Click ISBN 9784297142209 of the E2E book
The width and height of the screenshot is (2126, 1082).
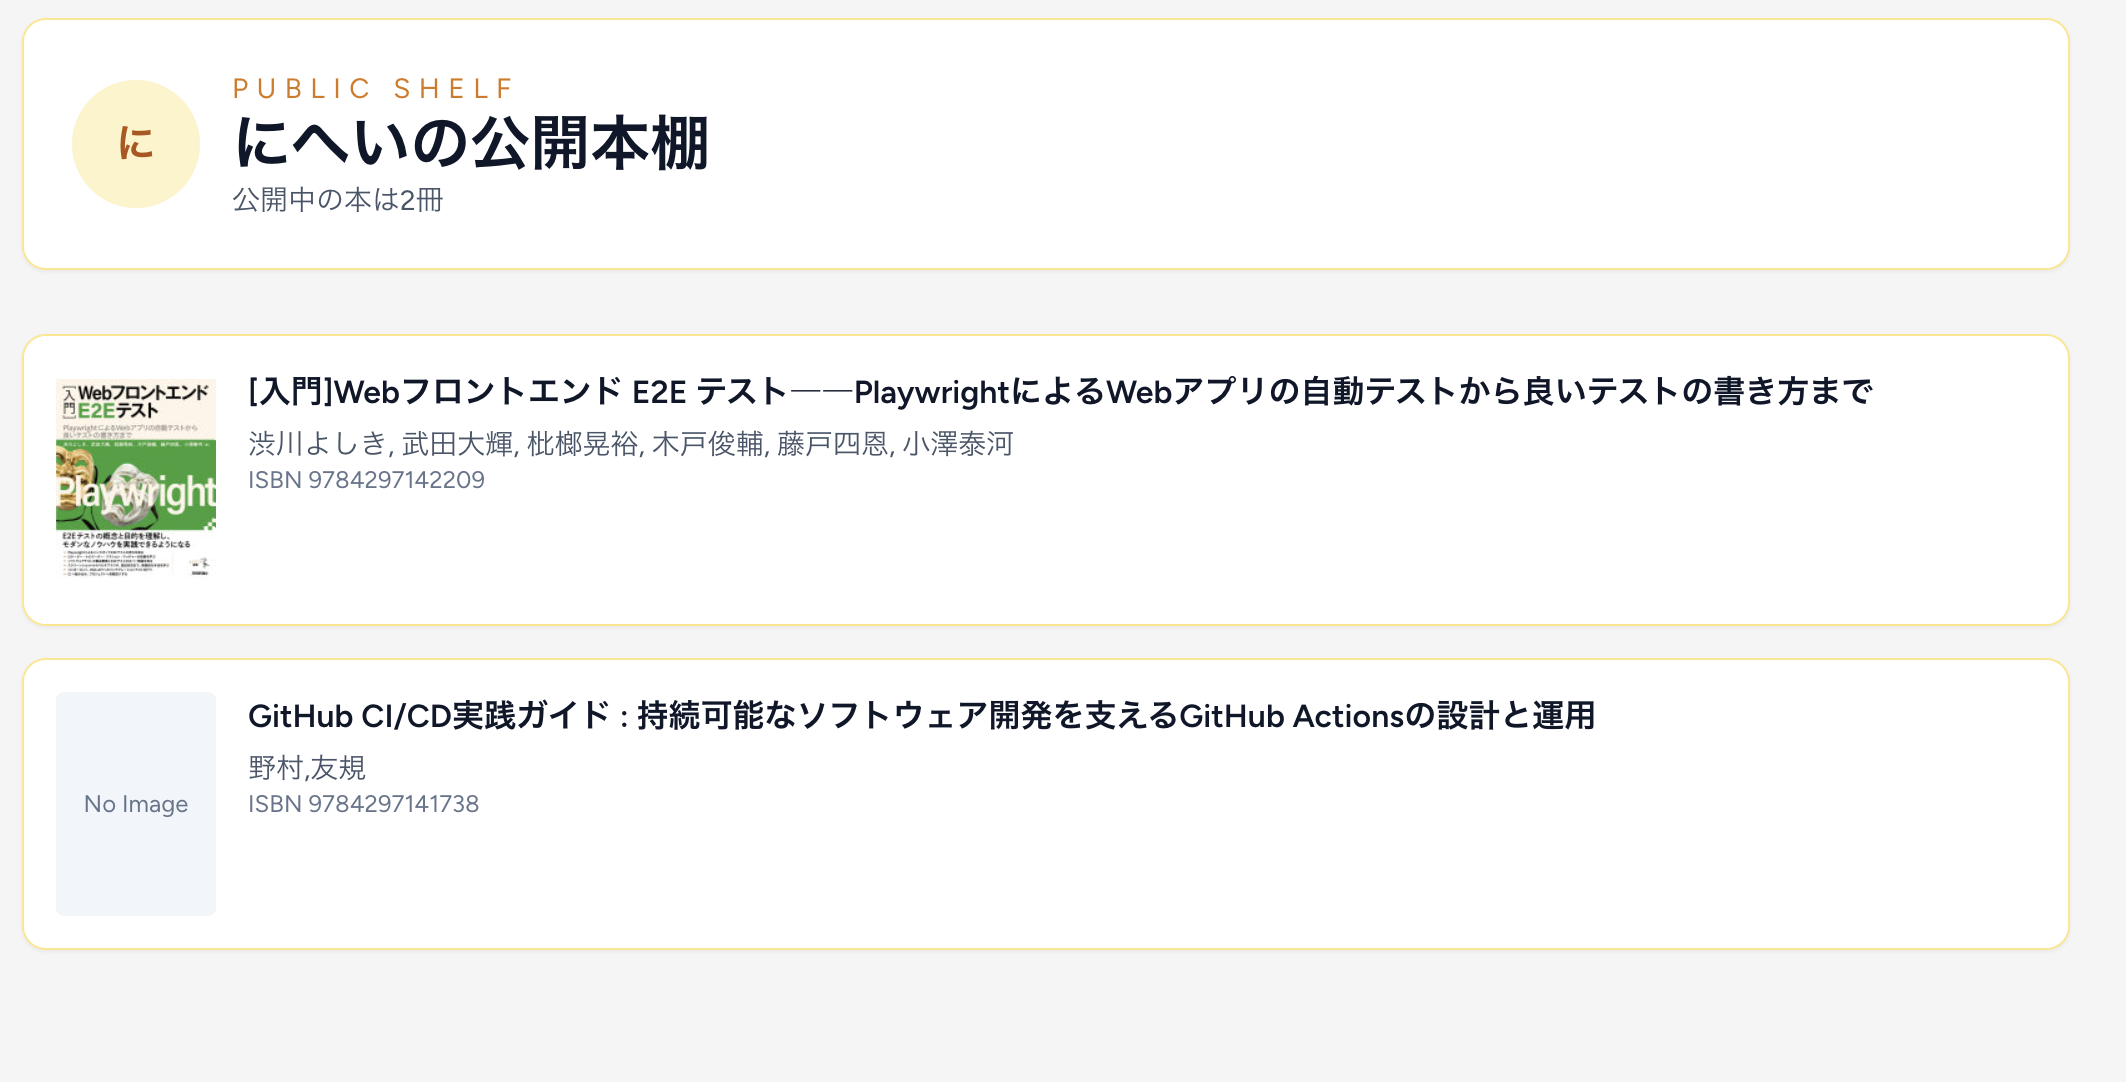366,479
